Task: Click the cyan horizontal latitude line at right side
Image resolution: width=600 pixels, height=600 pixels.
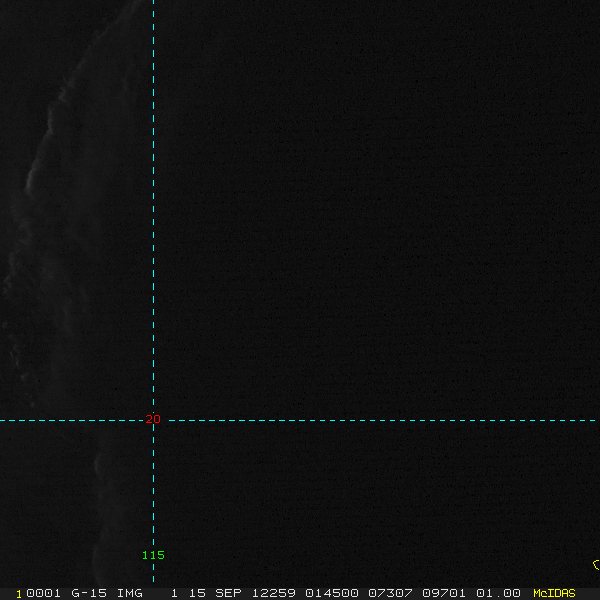Action: click(497, 420)
